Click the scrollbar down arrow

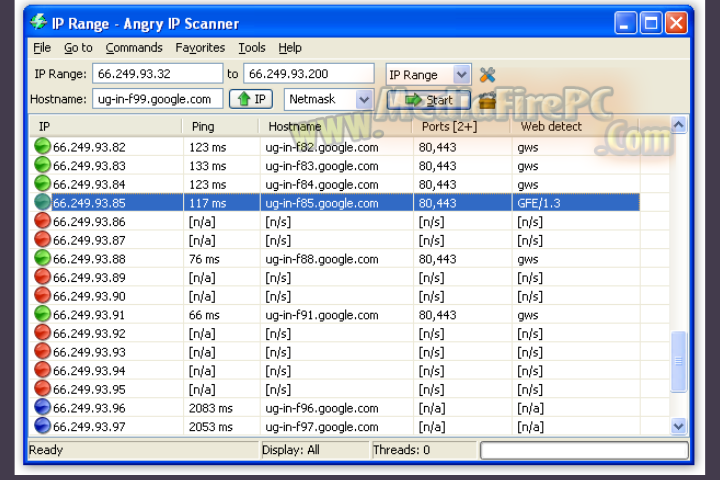[x=679, y=426]
